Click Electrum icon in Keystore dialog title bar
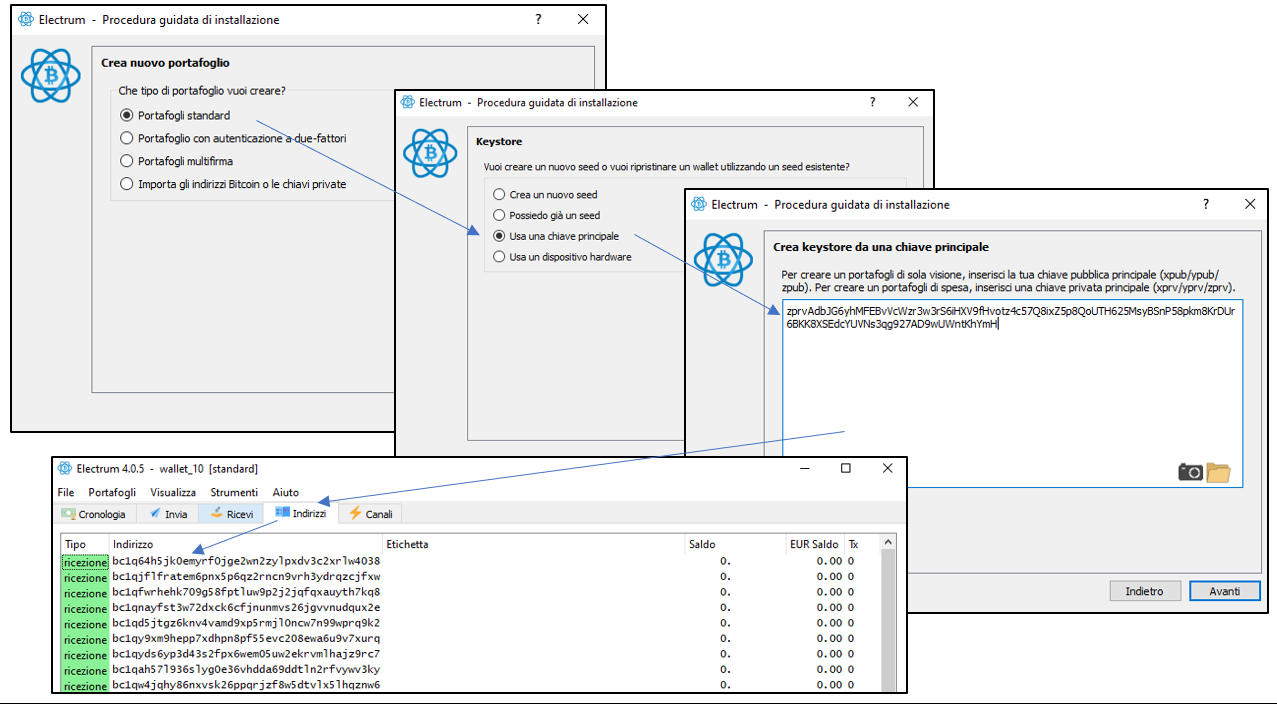The width and height of the screenshot is (1277, 704). (x=406, y=102)
